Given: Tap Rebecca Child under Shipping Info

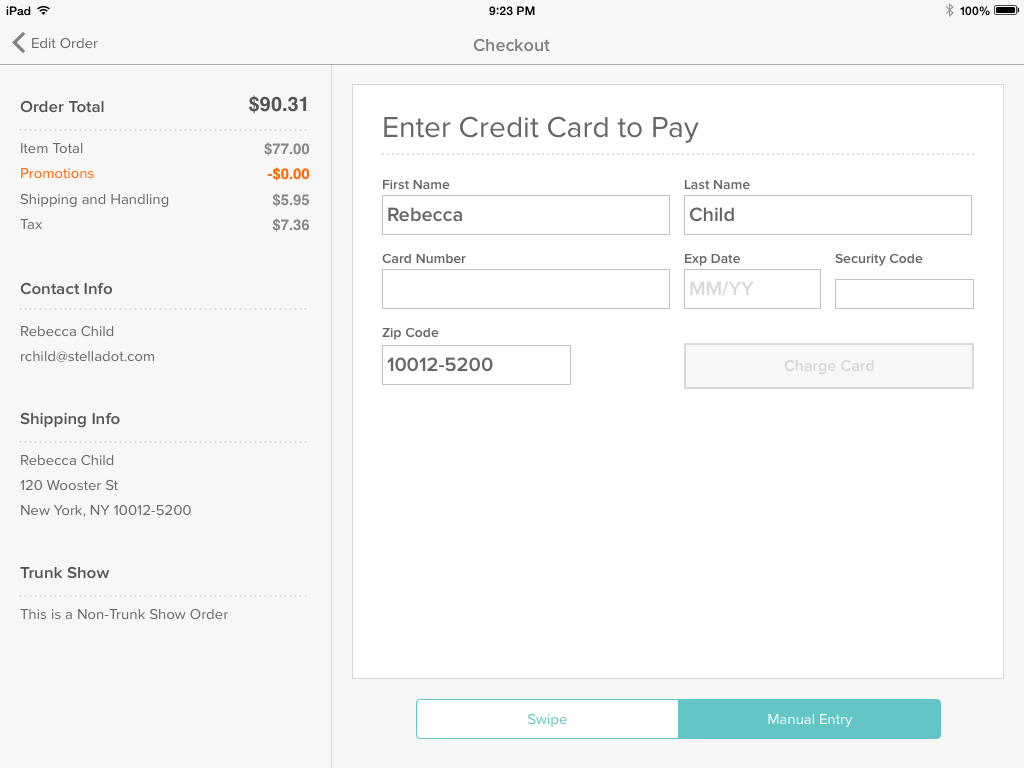Looking at the screenshot, I should [x=67, y=460].
